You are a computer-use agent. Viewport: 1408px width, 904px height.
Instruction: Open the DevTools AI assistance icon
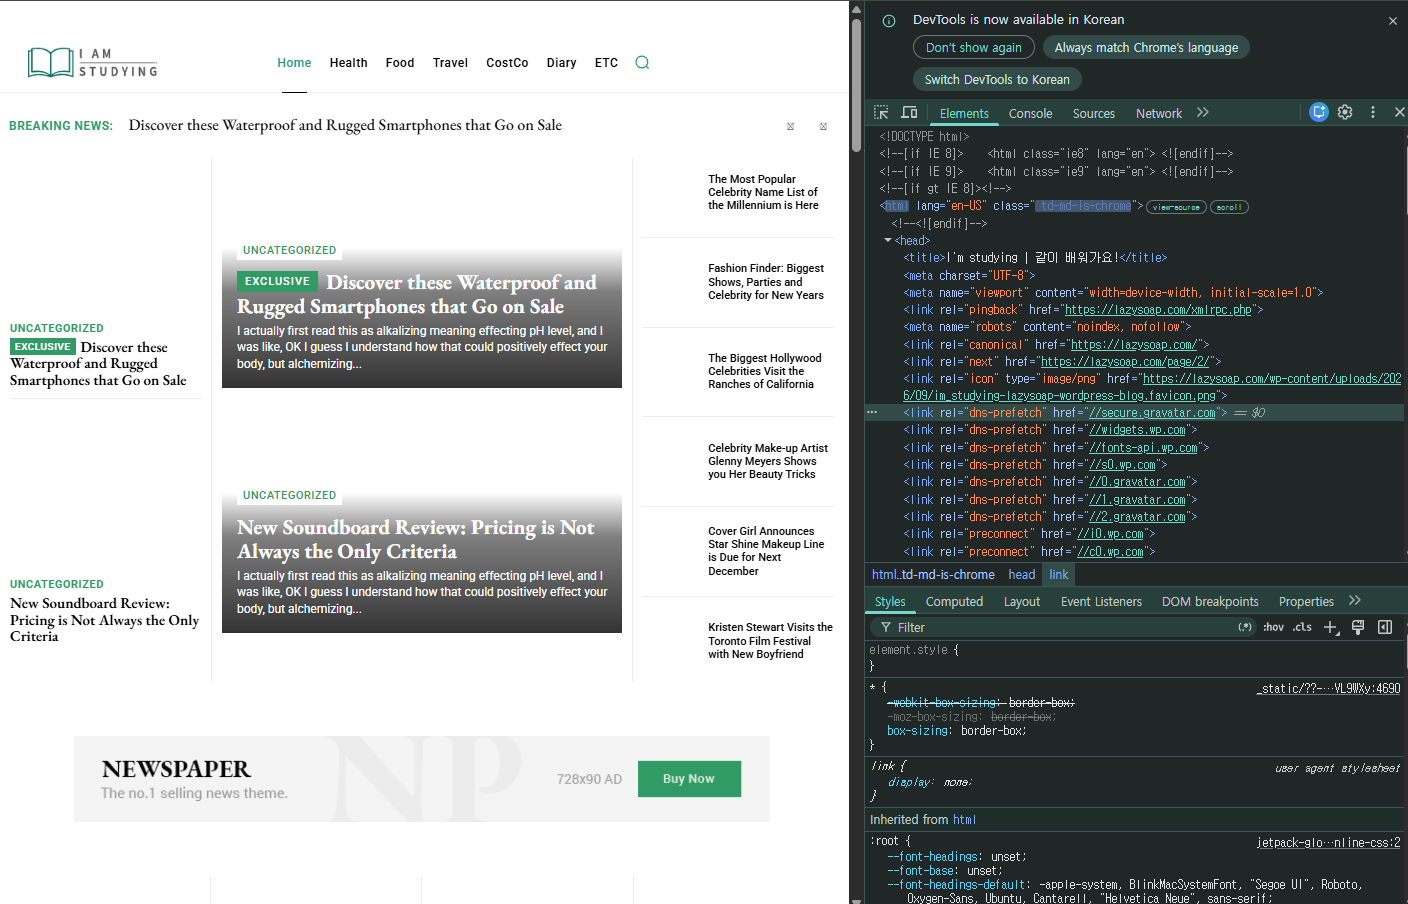pyautogui.click(x=1319, y=112)
